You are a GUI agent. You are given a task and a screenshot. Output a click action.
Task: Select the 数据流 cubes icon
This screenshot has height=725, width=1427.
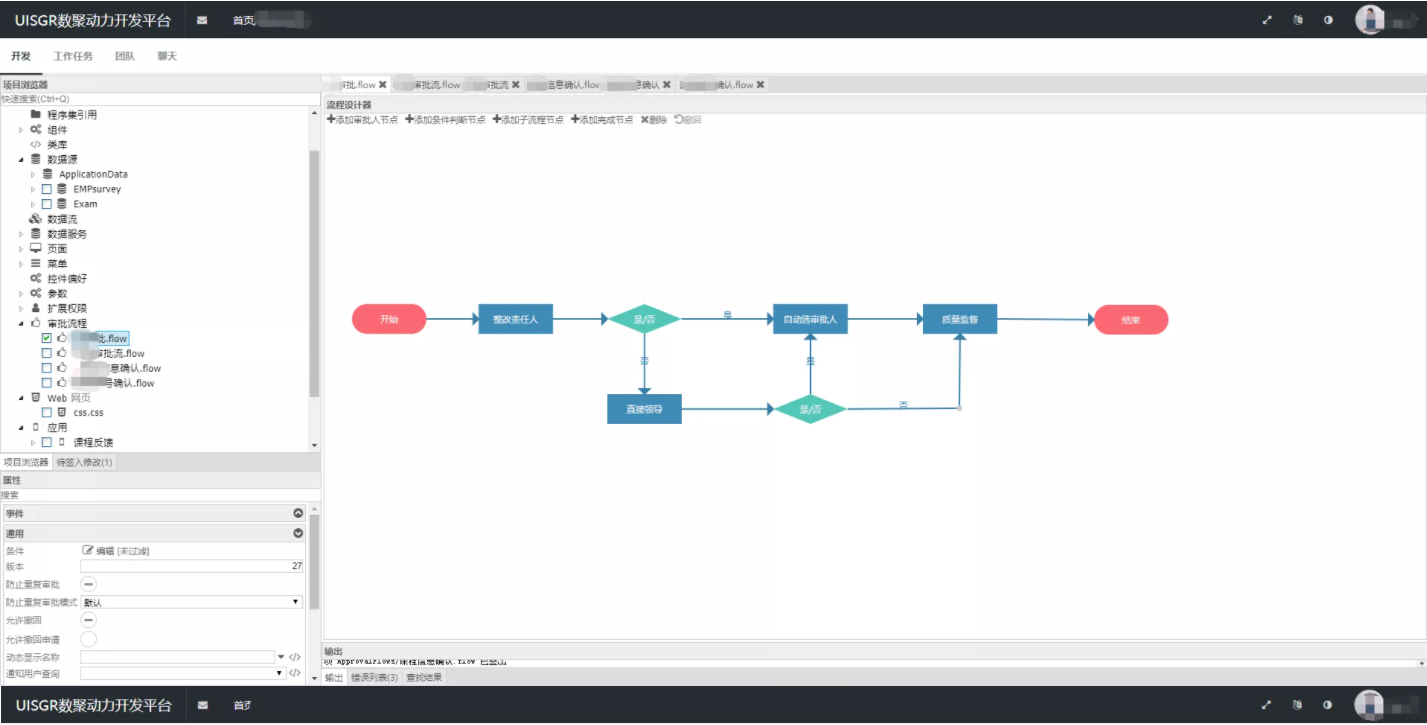[35, 219]
